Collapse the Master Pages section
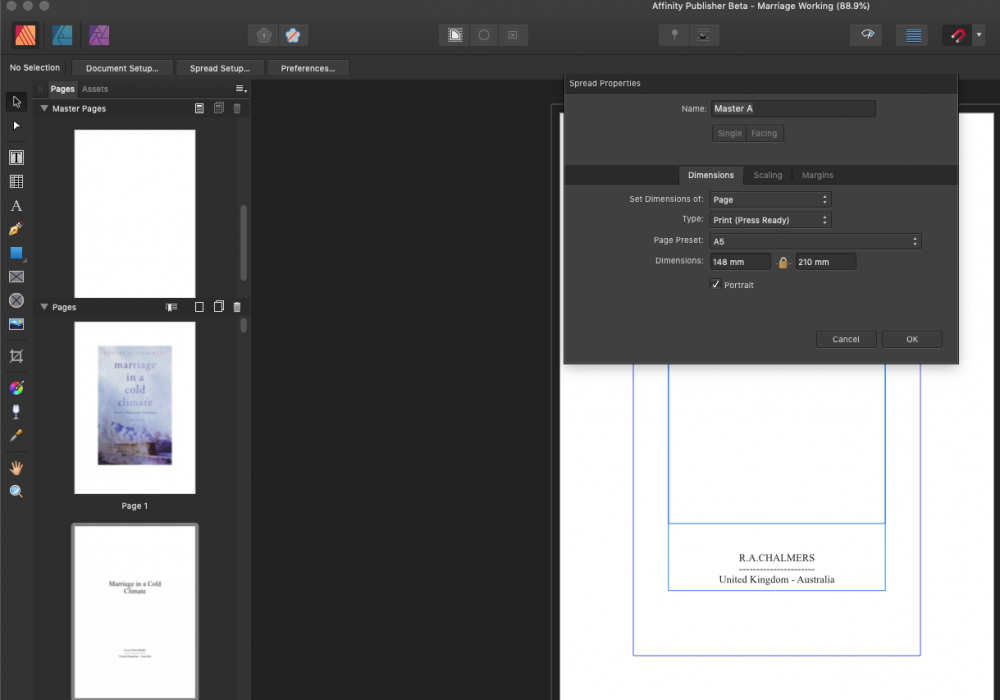This screenshot has height=700, width=1000. click(x=43, y=108)
